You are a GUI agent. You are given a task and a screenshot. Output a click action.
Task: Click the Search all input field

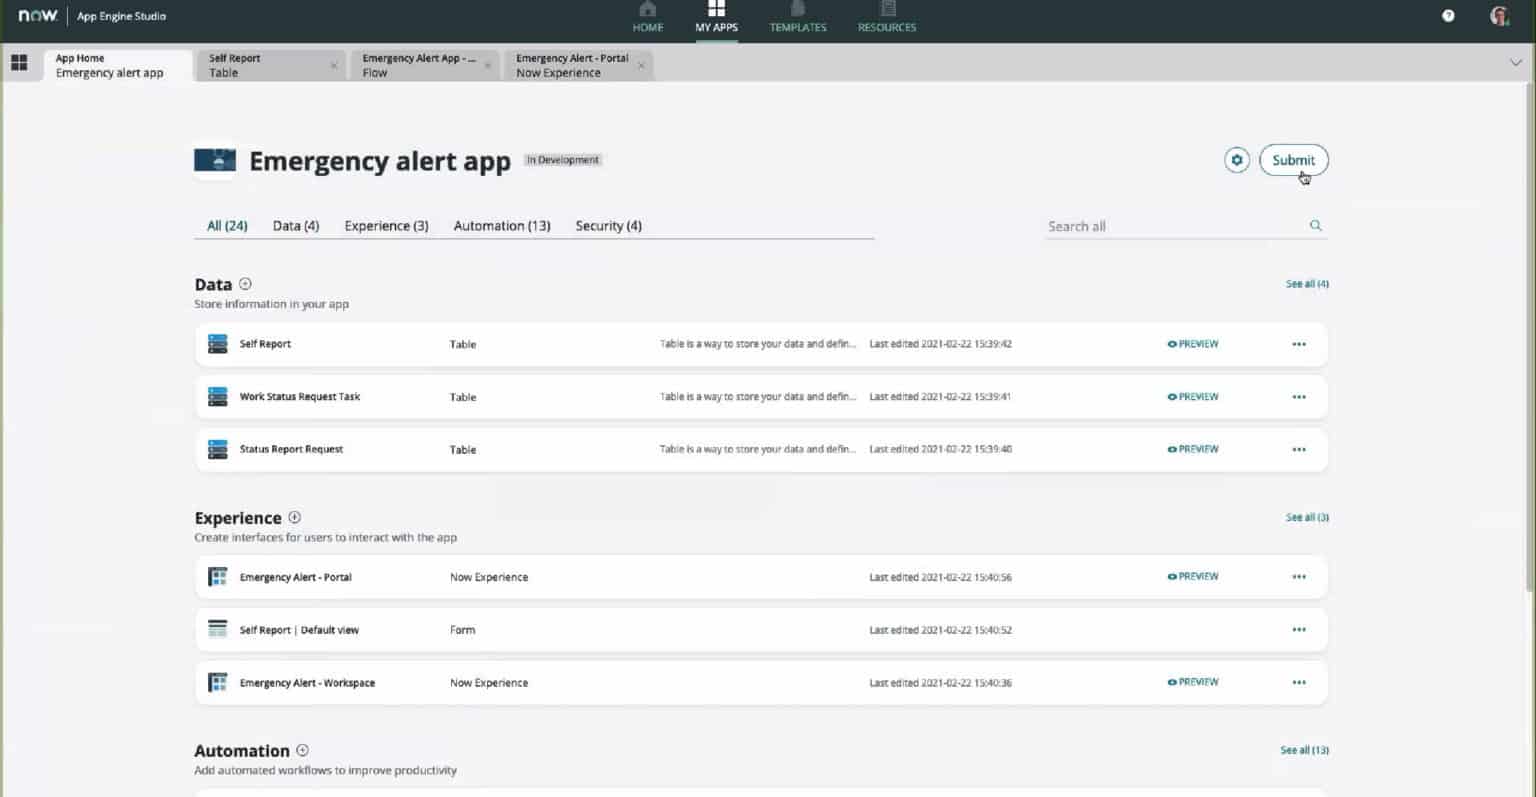point(1150,226)
